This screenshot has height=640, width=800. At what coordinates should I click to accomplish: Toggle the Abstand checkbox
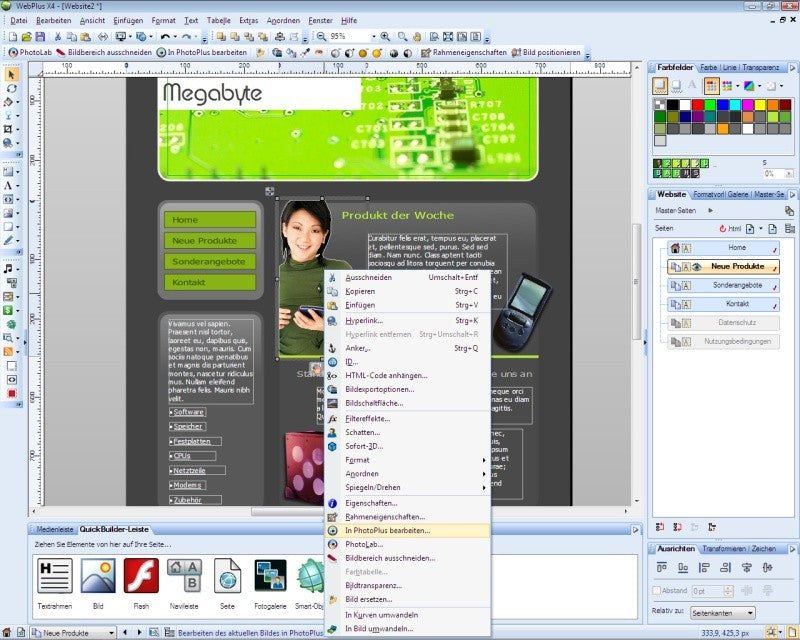(x=657, y=590)
